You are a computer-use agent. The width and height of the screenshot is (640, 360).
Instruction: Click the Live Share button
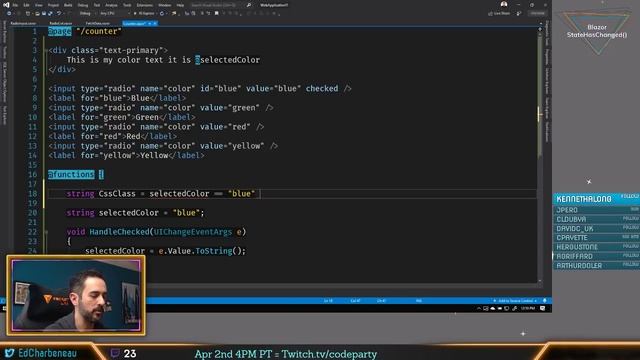click(499, 13)
